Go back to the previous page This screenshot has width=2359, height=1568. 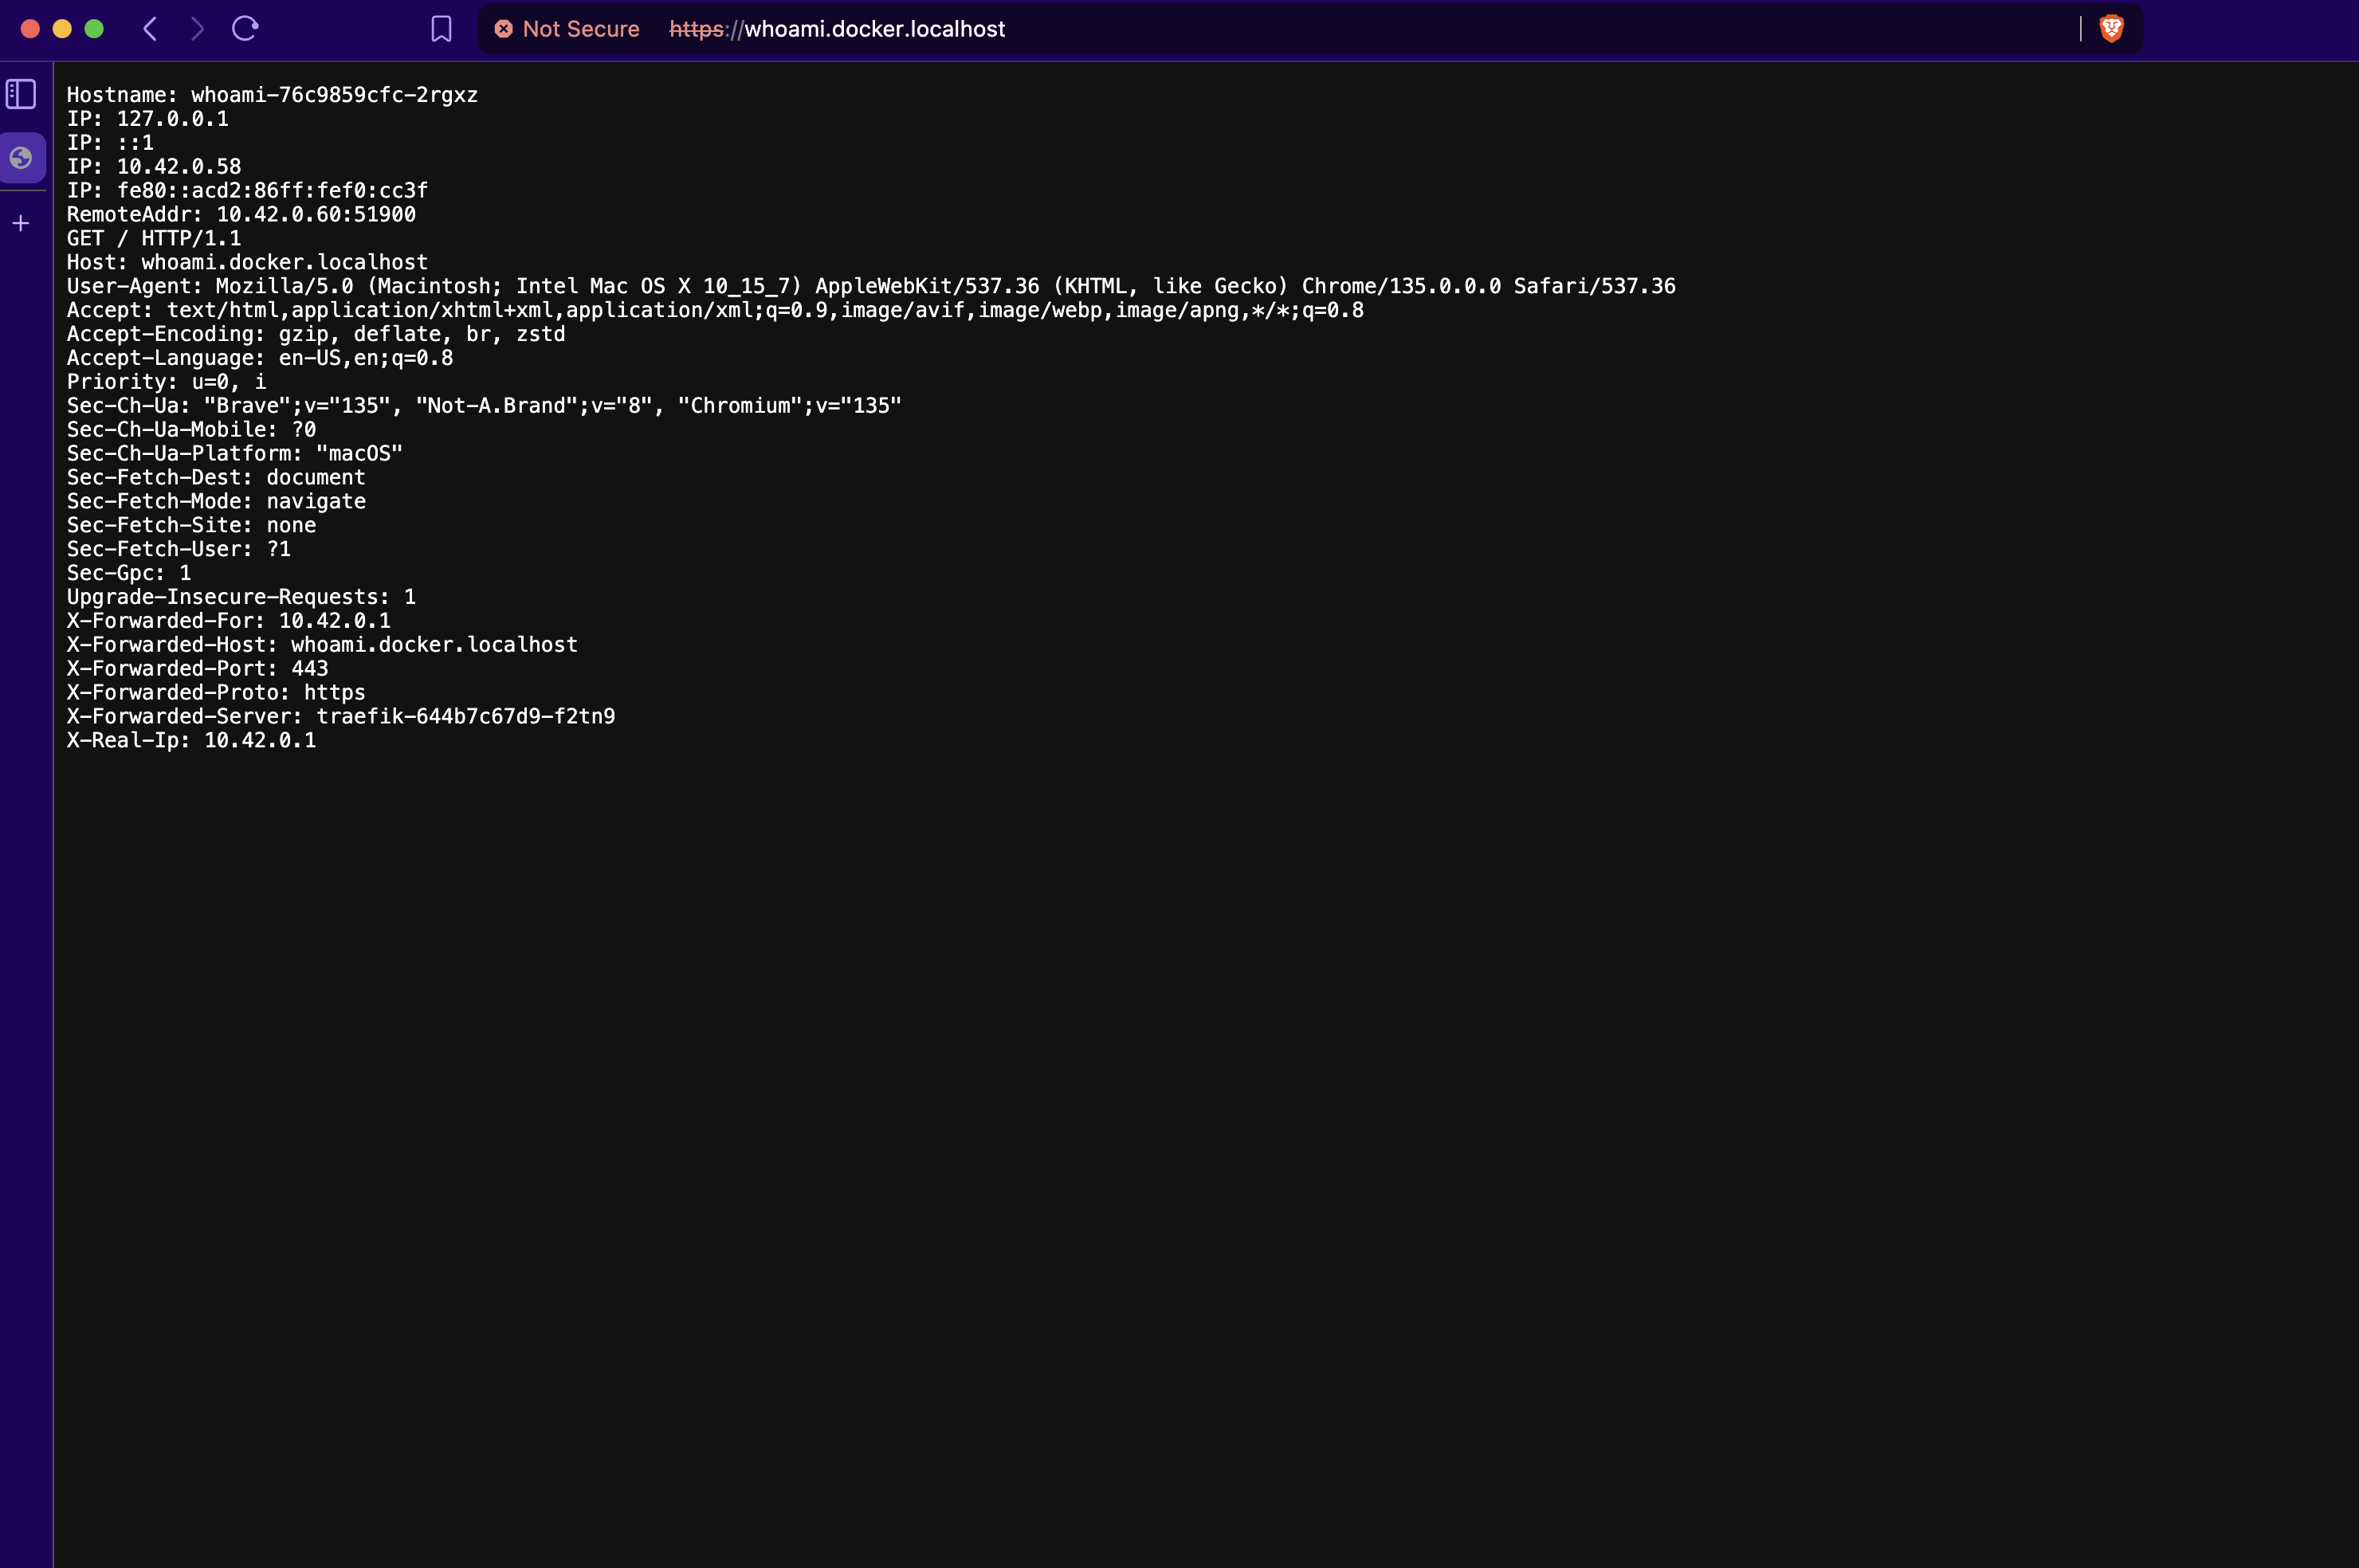tap(150, 29)
